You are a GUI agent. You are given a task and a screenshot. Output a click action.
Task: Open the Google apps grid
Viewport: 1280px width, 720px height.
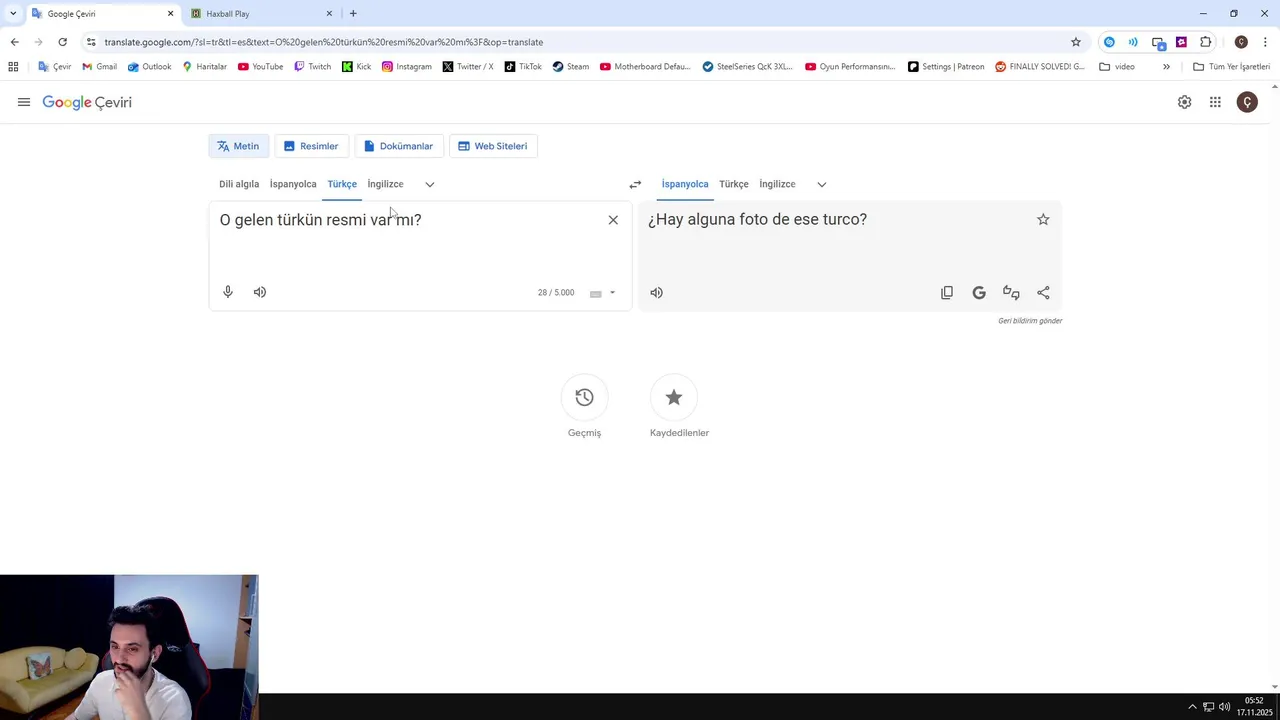pyautogui.click(x=1215, y=102)
